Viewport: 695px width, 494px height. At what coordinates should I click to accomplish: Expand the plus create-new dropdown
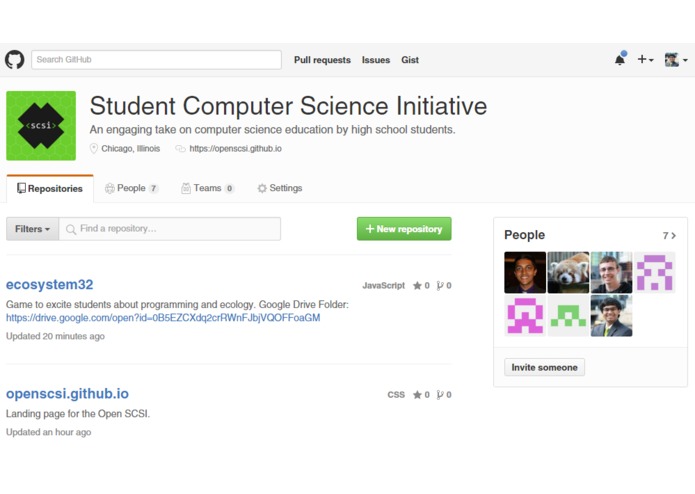(645, 60)
